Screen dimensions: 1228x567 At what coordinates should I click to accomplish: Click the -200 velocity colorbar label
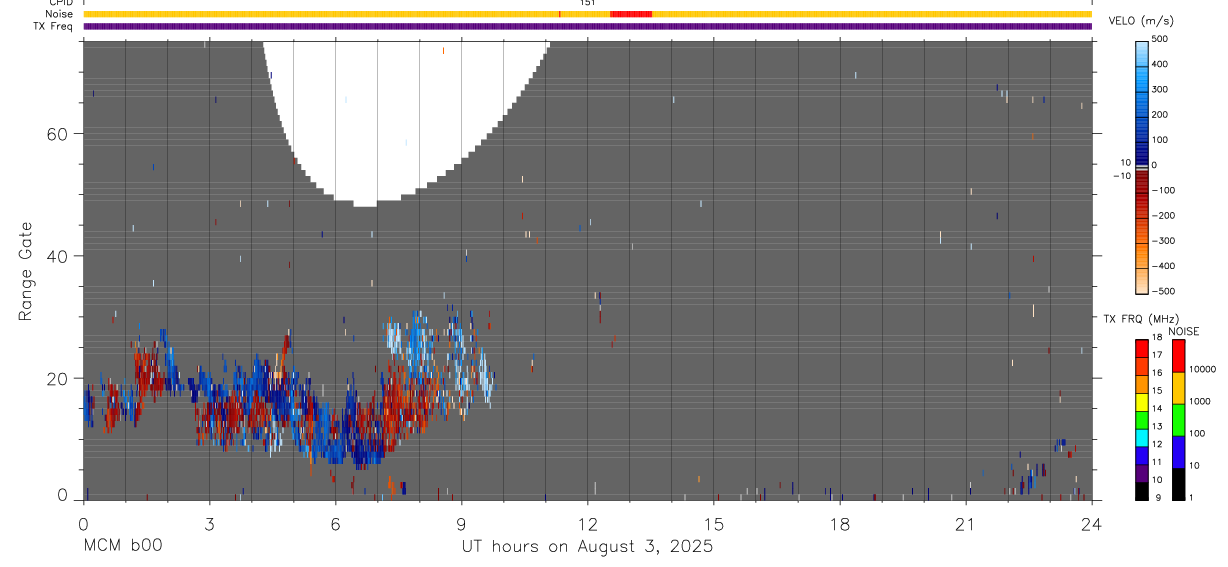[x=1162, y=216]
